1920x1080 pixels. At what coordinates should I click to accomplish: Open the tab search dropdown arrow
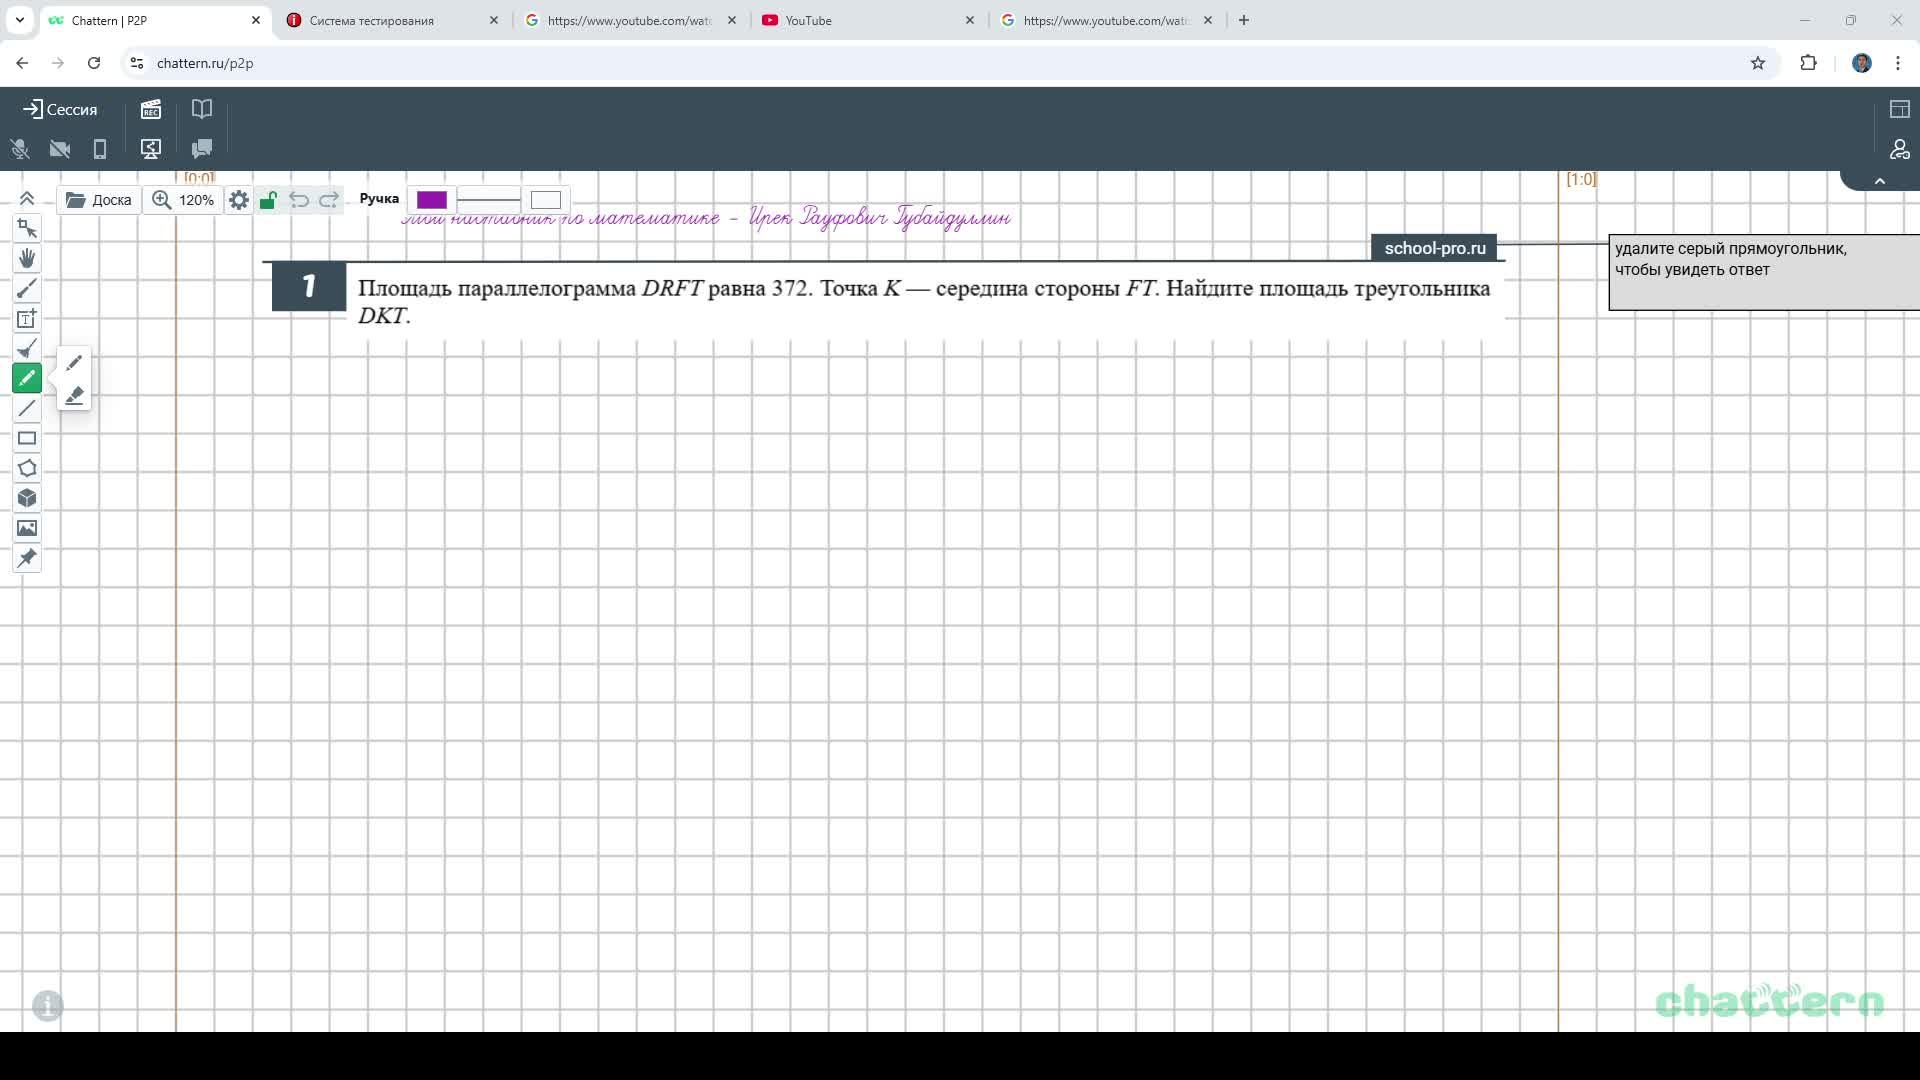tap(19, 20)
